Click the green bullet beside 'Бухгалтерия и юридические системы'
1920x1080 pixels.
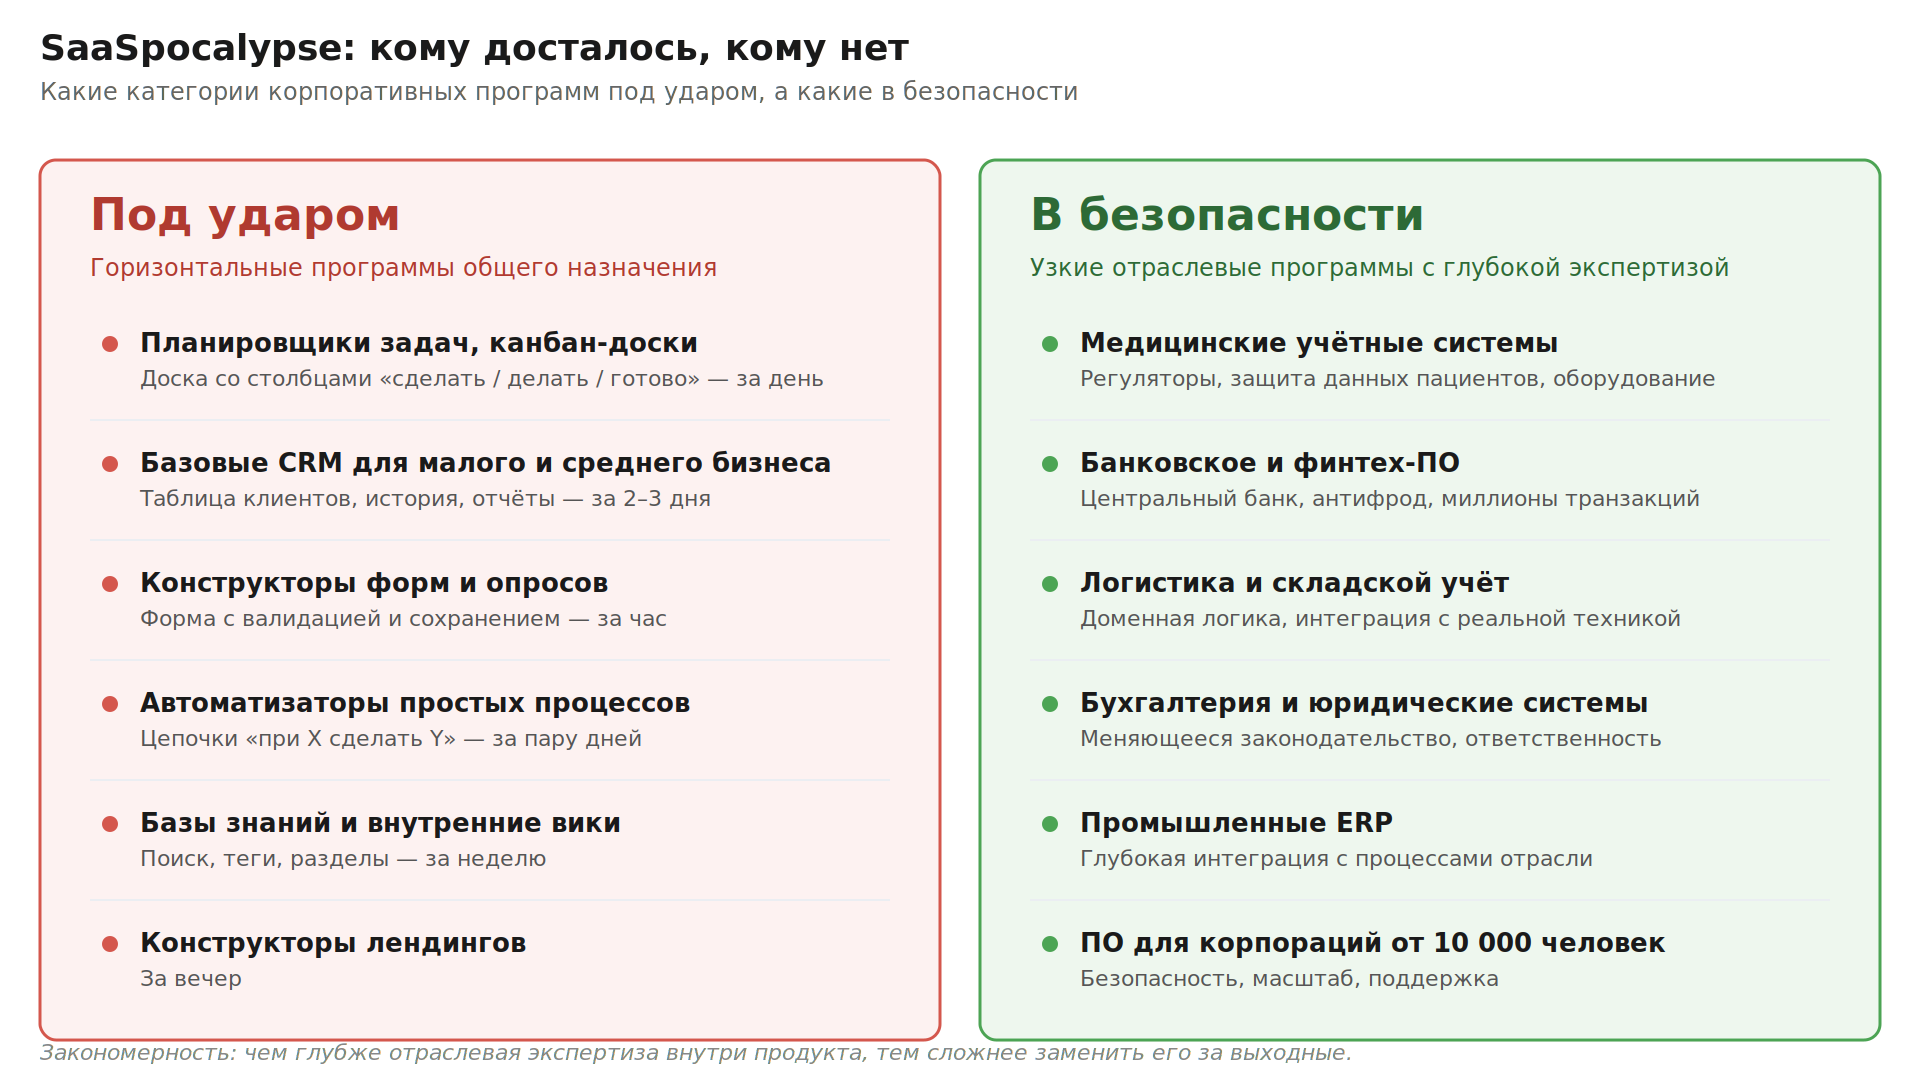pyautogui.click(x=1050, y=704)
